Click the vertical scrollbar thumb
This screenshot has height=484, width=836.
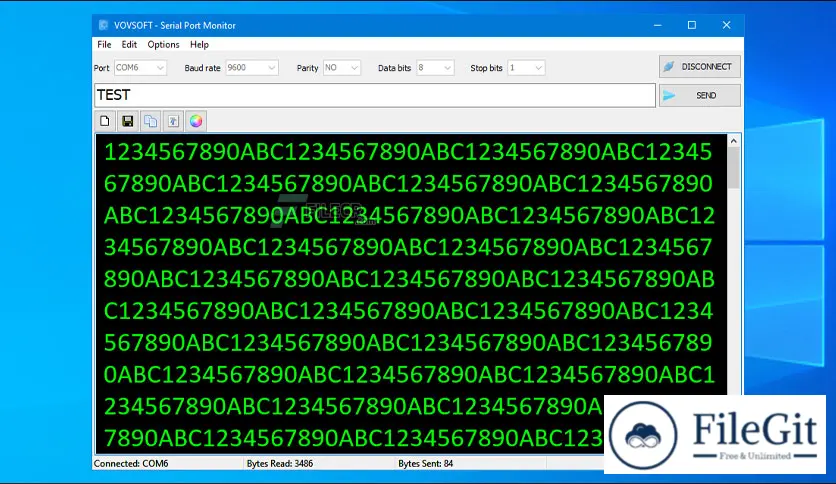click(734, 168)
